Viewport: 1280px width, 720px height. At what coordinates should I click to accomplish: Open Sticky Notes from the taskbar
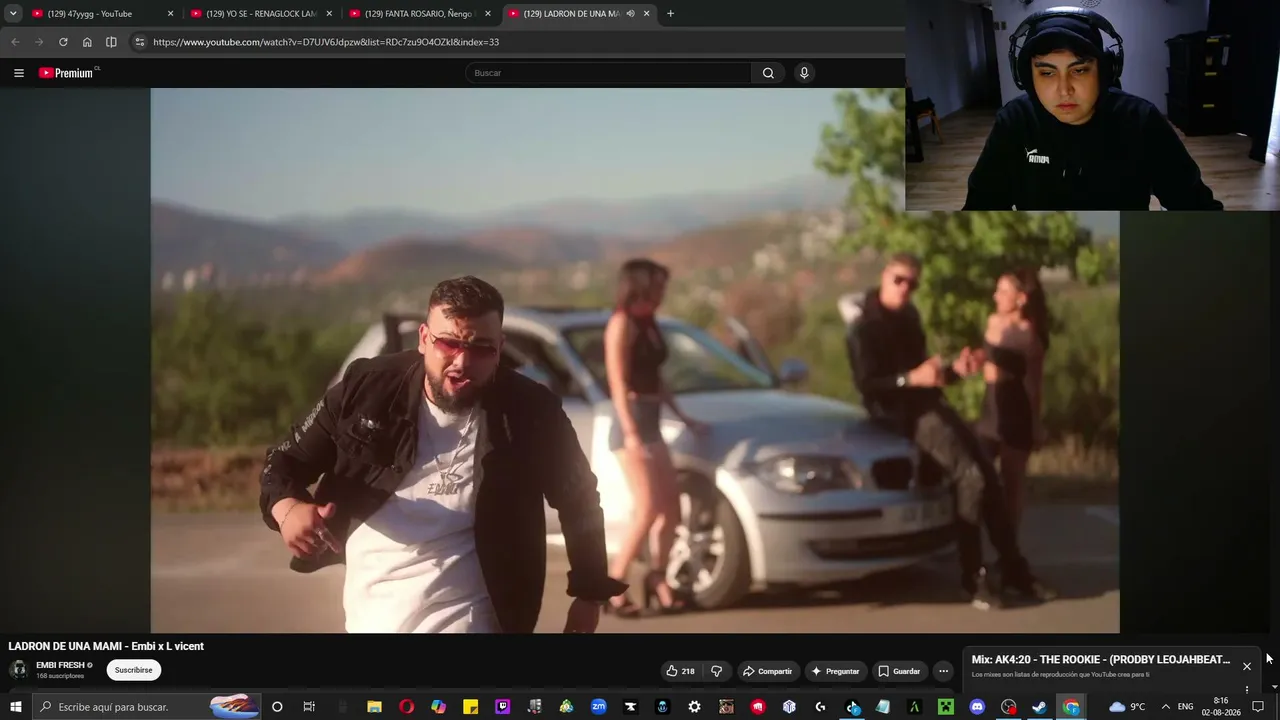[470, 707]
